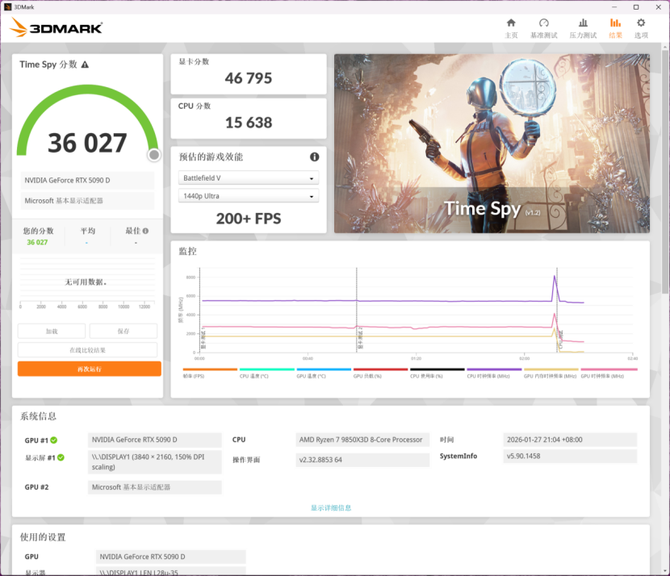
Task: Click Load (加载) result button
Action: pyautogui.click(x=51, y=331)
